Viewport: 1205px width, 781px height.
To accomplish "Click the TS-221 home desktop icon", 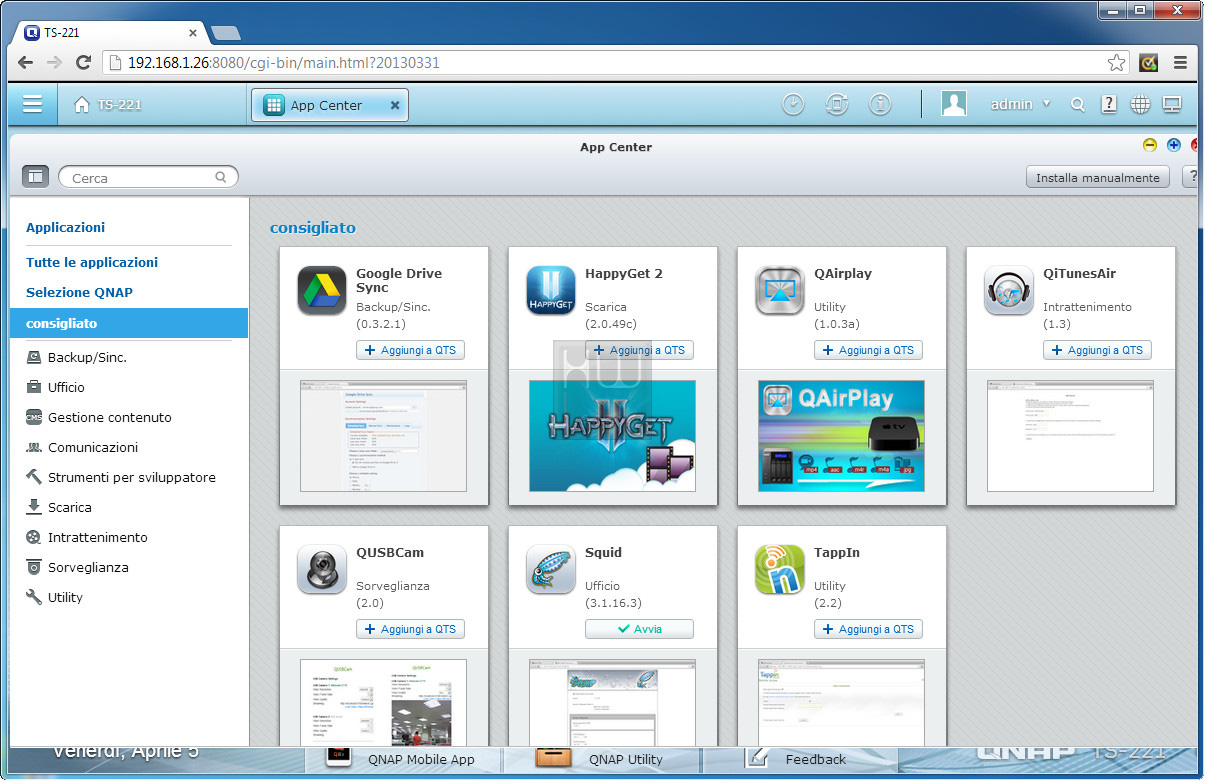I will tap(82, 104).
